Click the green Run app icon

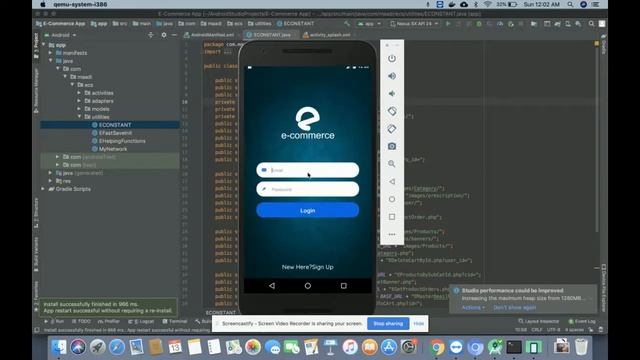click(448, 24)
